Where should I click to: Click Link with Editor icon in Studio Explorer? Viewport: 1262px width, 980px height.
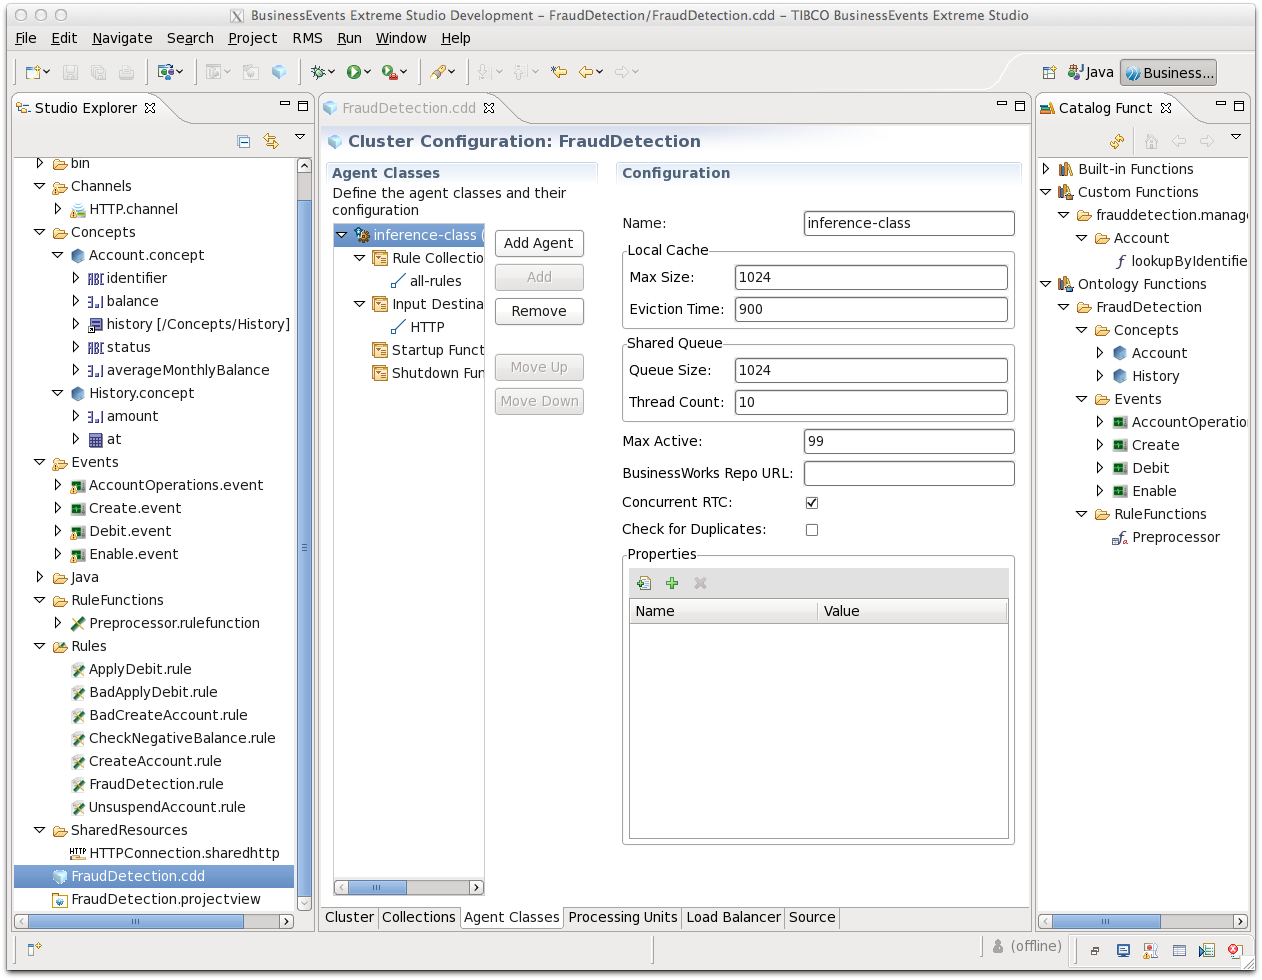tap(271, 142)
